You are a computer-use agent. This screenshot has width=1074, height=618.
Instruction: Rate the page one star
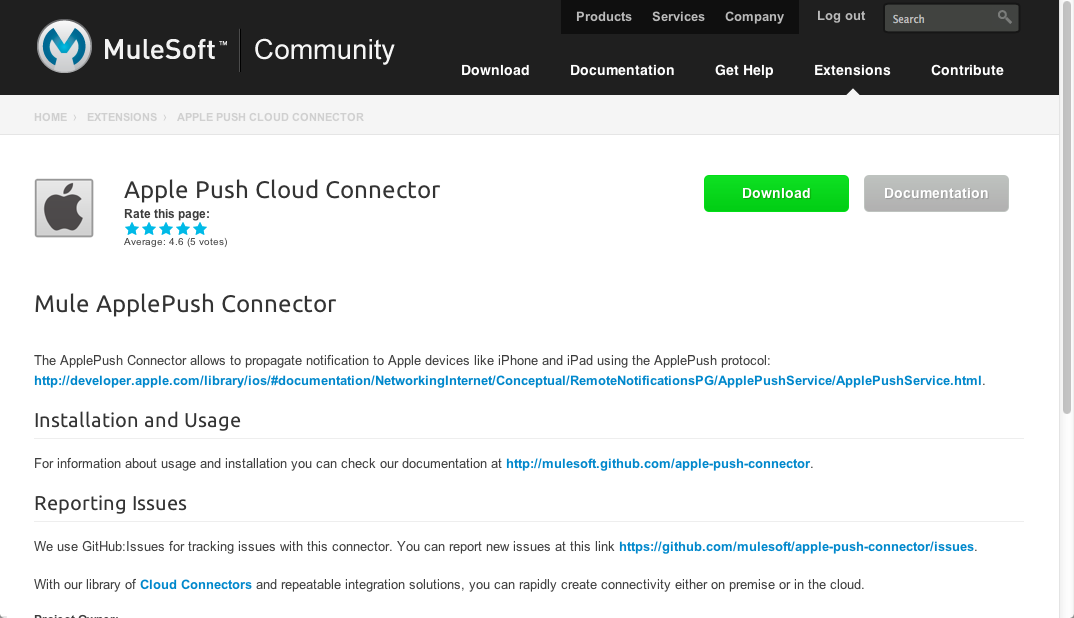tap(132, 229)
